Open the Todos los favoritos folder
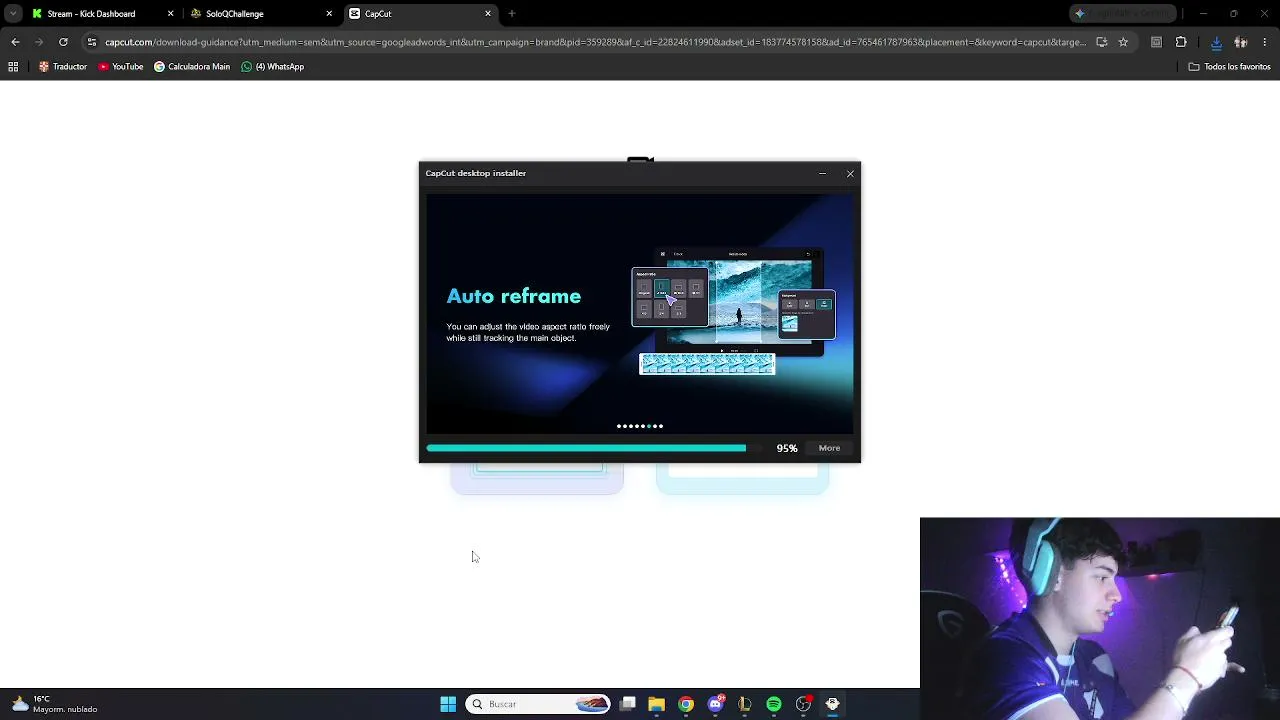Image resolution: width=1280 pixels, height=720 pixels. click(x=1230, y=67)
